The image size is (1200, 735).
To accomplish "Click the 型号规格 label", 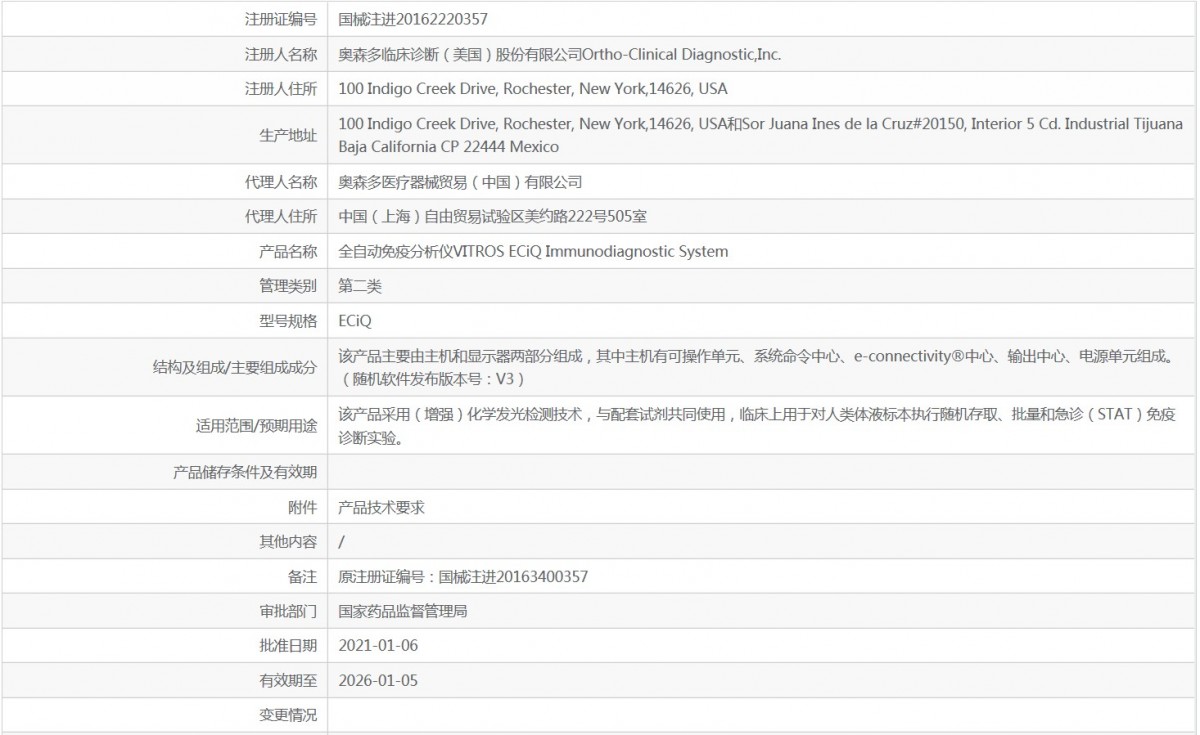I will [x=288, y=321].
